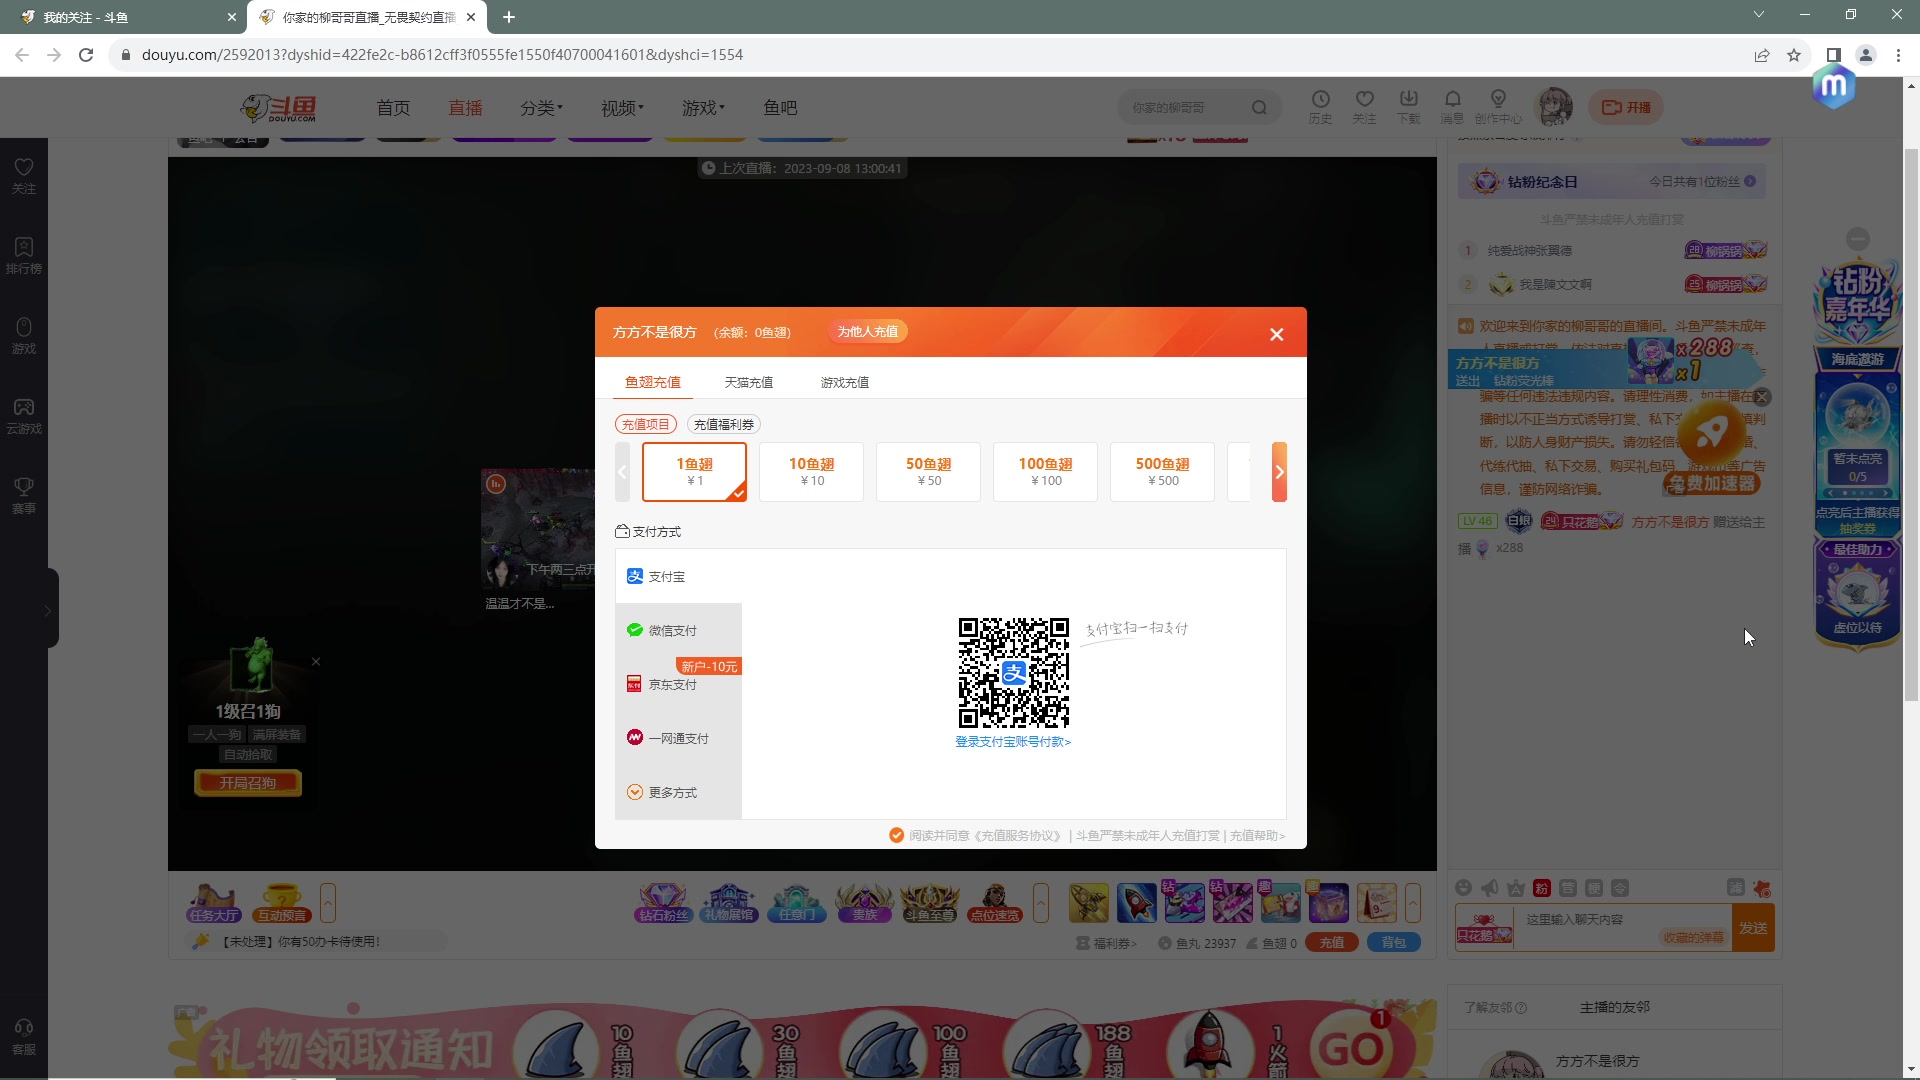Open 斗鱼至尊 icon

coord(930,903)
